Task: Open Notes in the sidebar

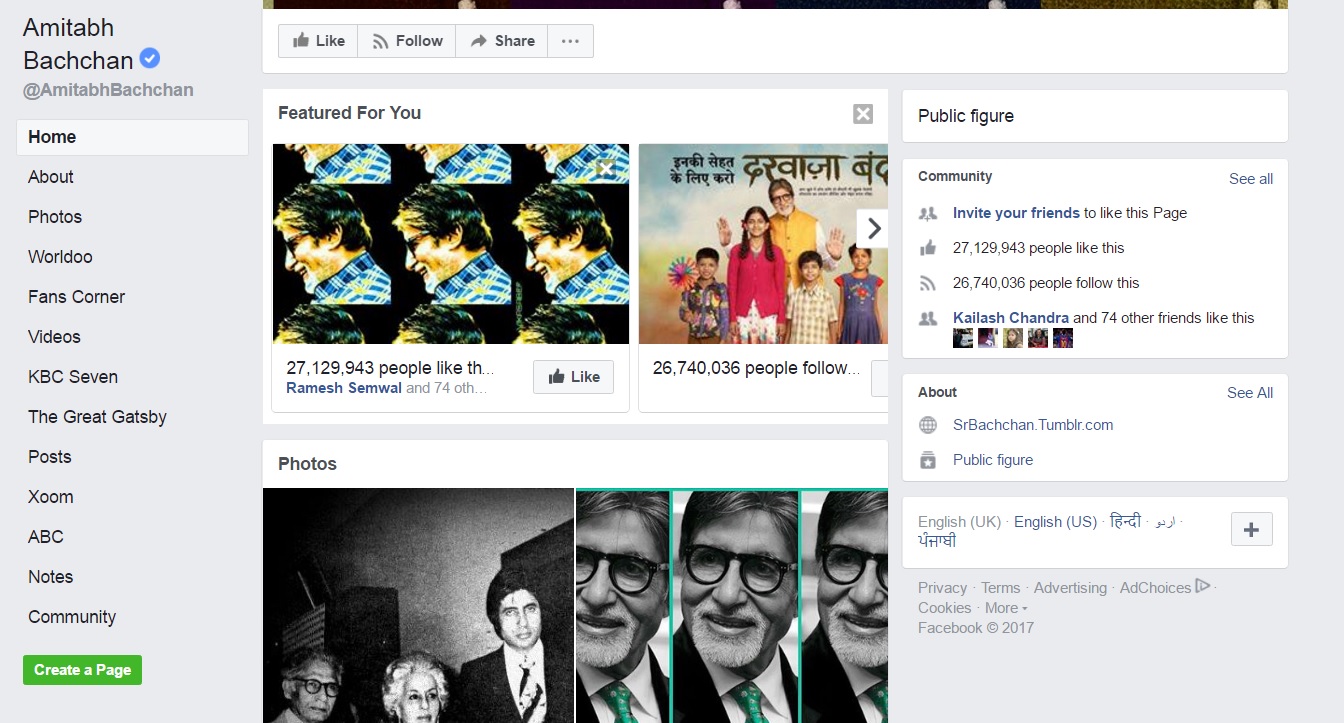Action: (51, 577)
